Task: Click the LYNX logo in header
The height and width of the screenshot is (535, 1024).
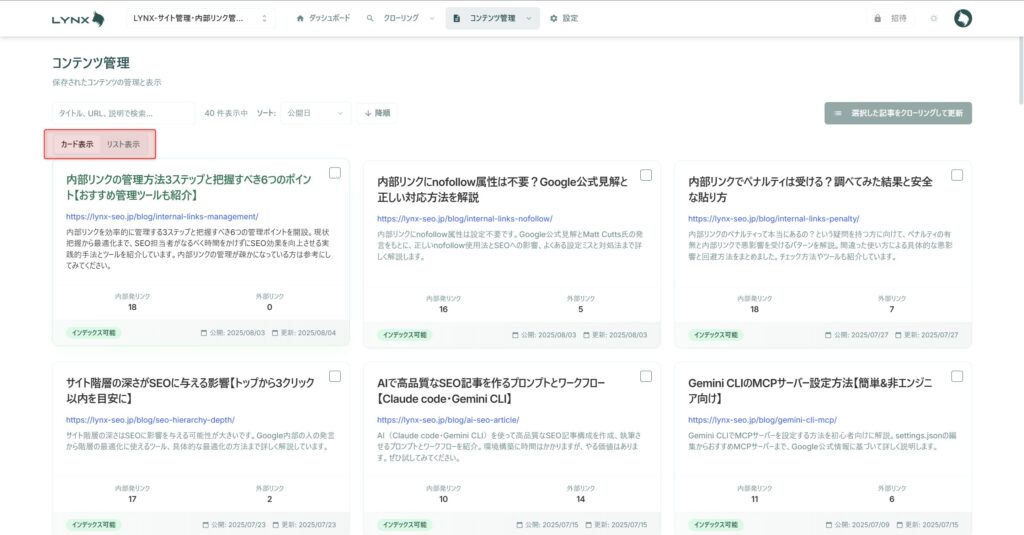Action: pos(78,18)
